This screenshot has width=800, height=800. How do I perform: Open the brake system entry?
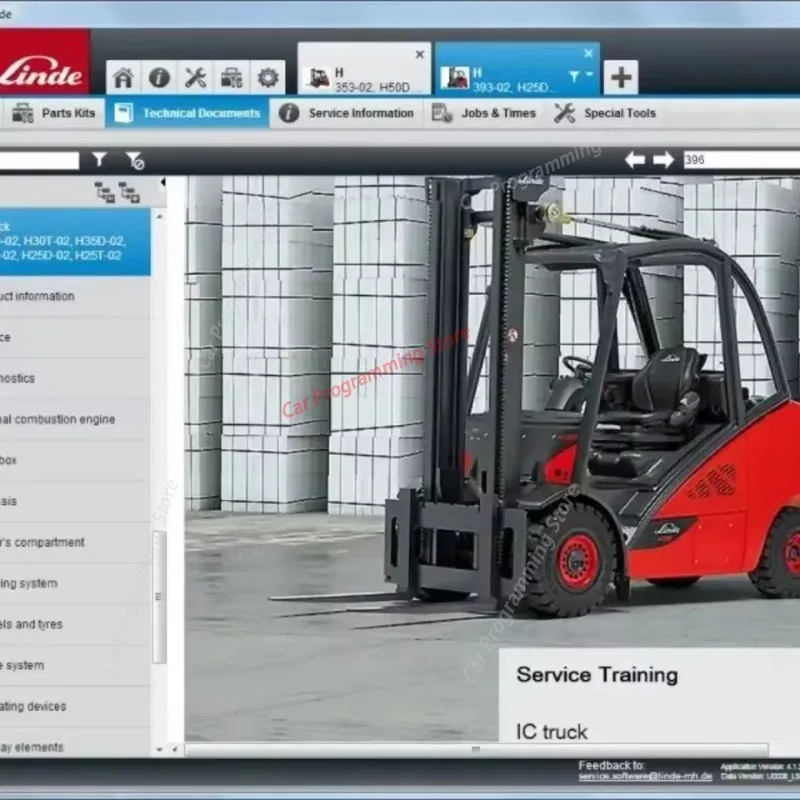point(75,665)
